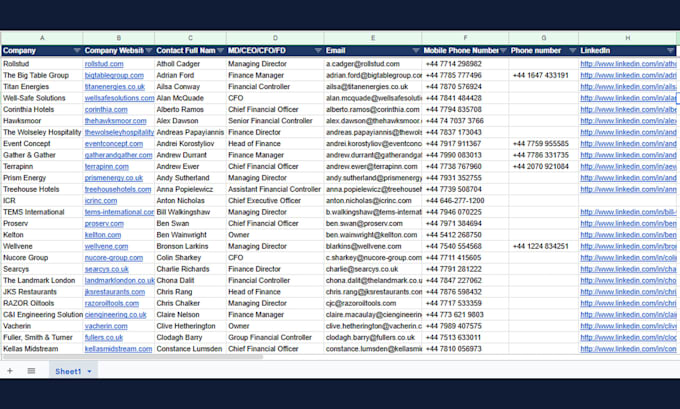The image size is (680, 409).
Task: Open LinkedIn link in Vacherin row
Action: [628, 326]
